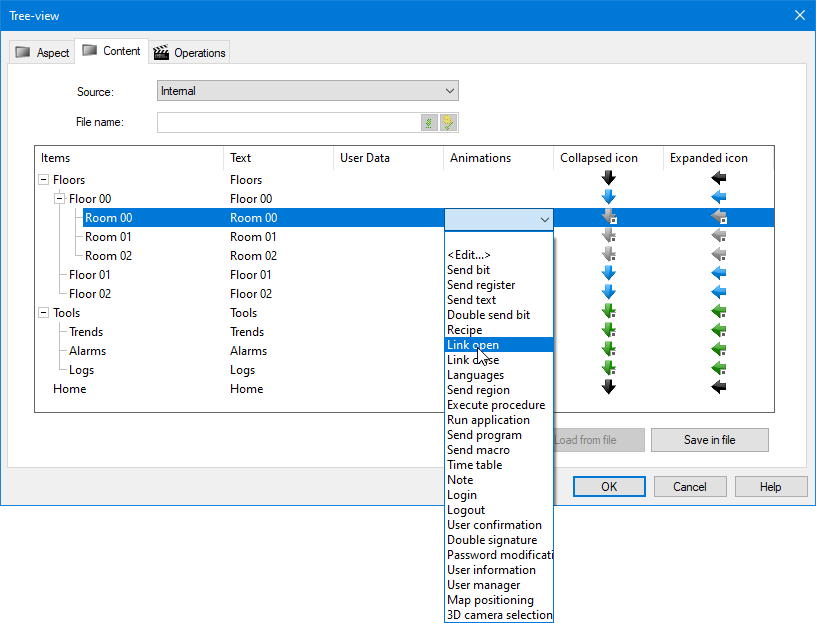This screenshot has height=623, width=816.
Task: Click the expanded icon for Room 02
Action: (x=718, y=255)
